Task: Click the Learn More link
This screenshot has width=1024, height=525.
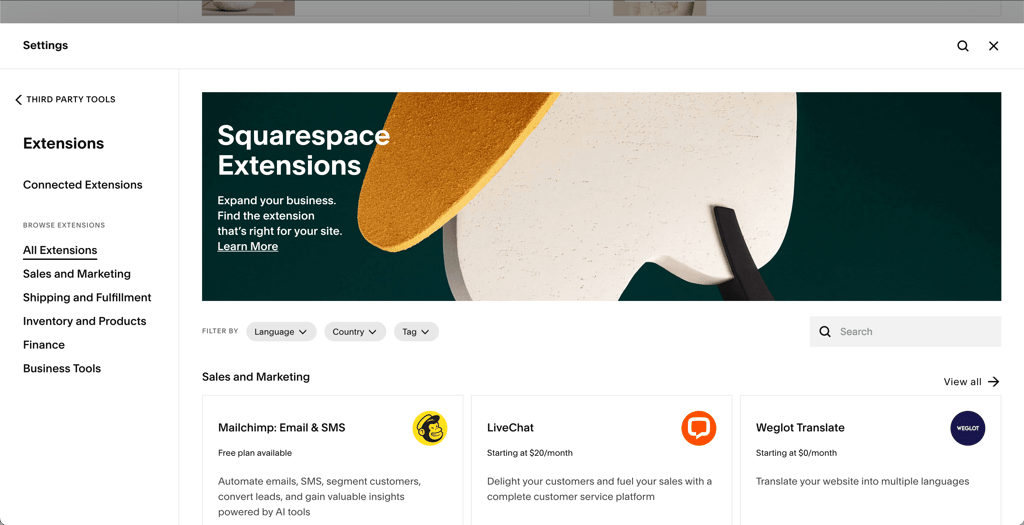Action: [248, 246]
